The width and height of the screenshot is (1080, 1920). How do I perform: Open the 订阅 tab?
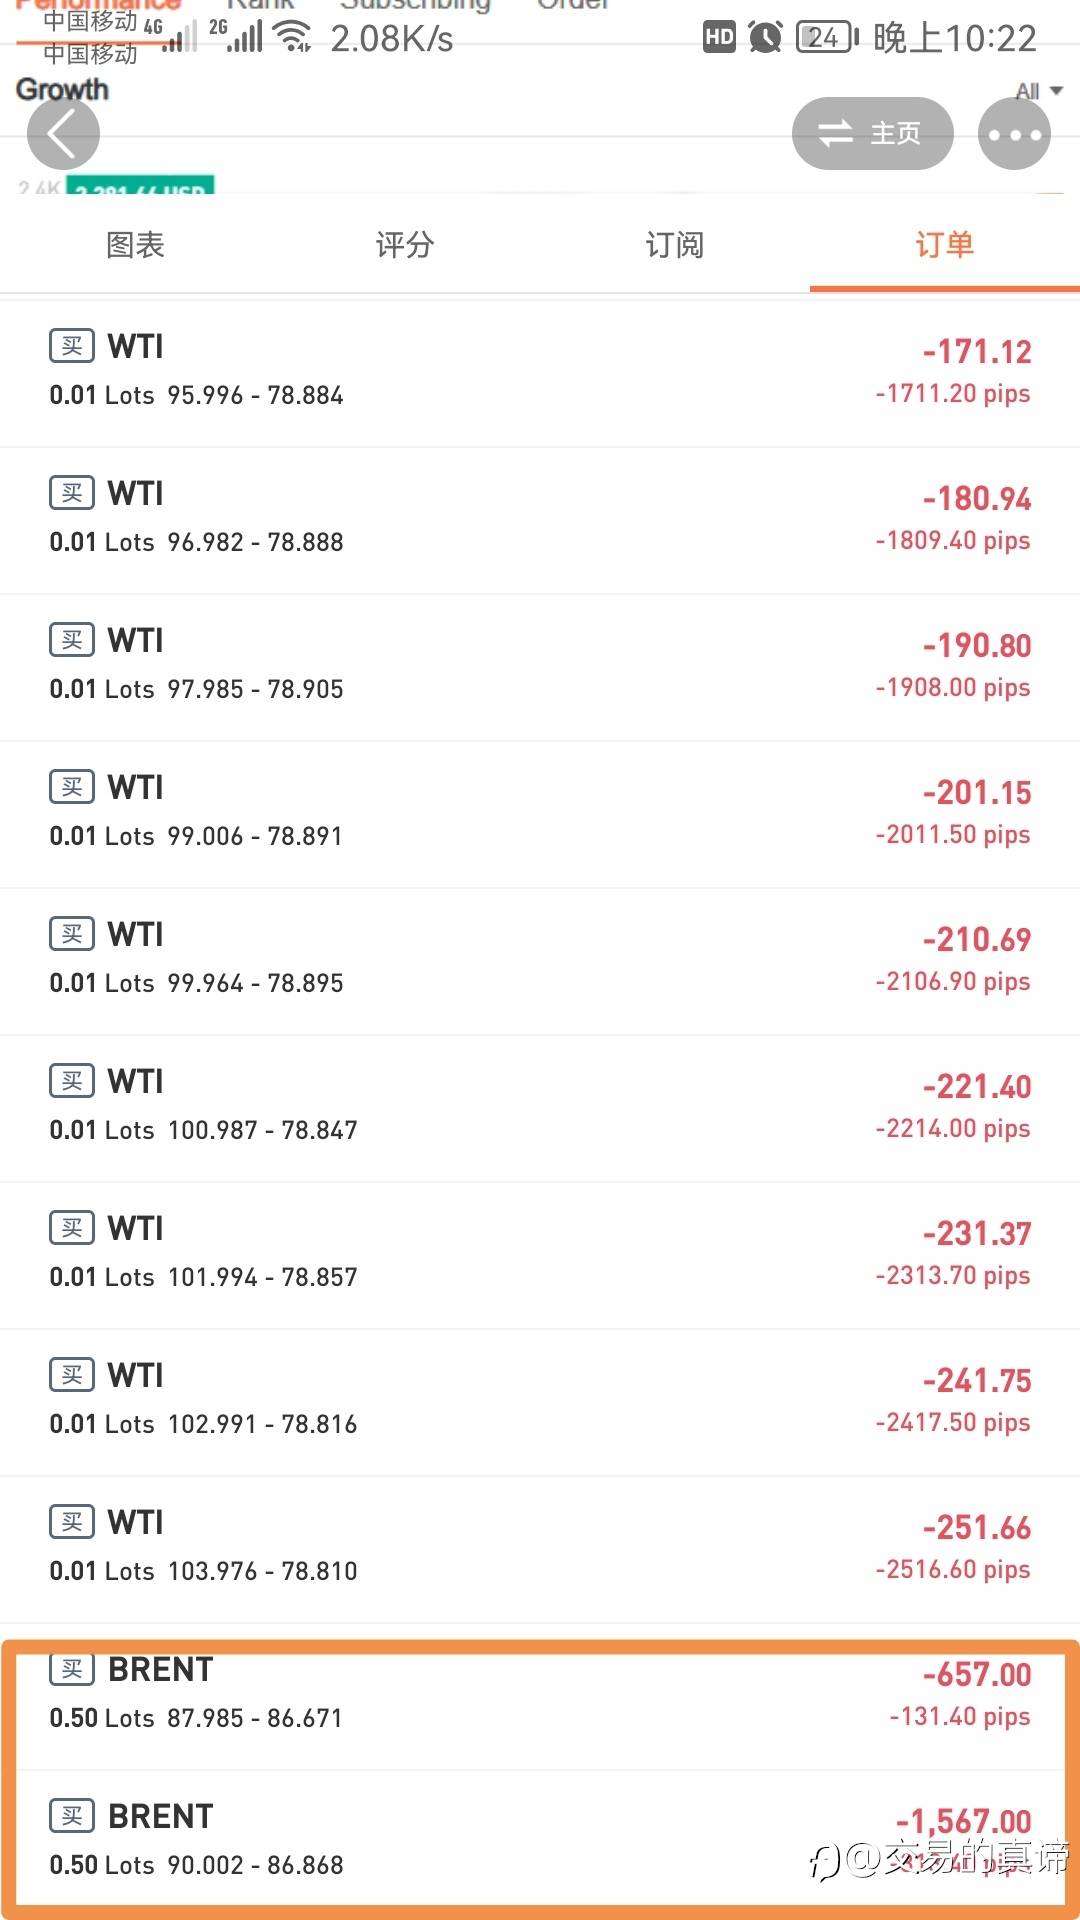tap(675, 245)
